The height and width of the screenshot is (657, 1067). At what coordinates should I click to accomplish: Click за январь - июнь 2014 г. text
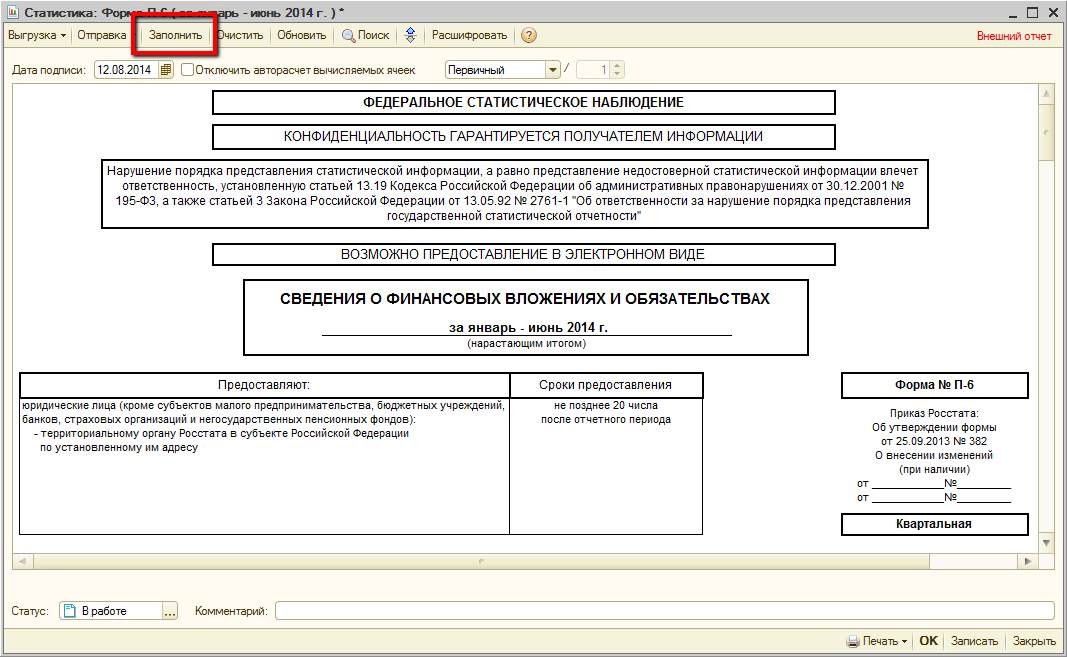[528, 327]
